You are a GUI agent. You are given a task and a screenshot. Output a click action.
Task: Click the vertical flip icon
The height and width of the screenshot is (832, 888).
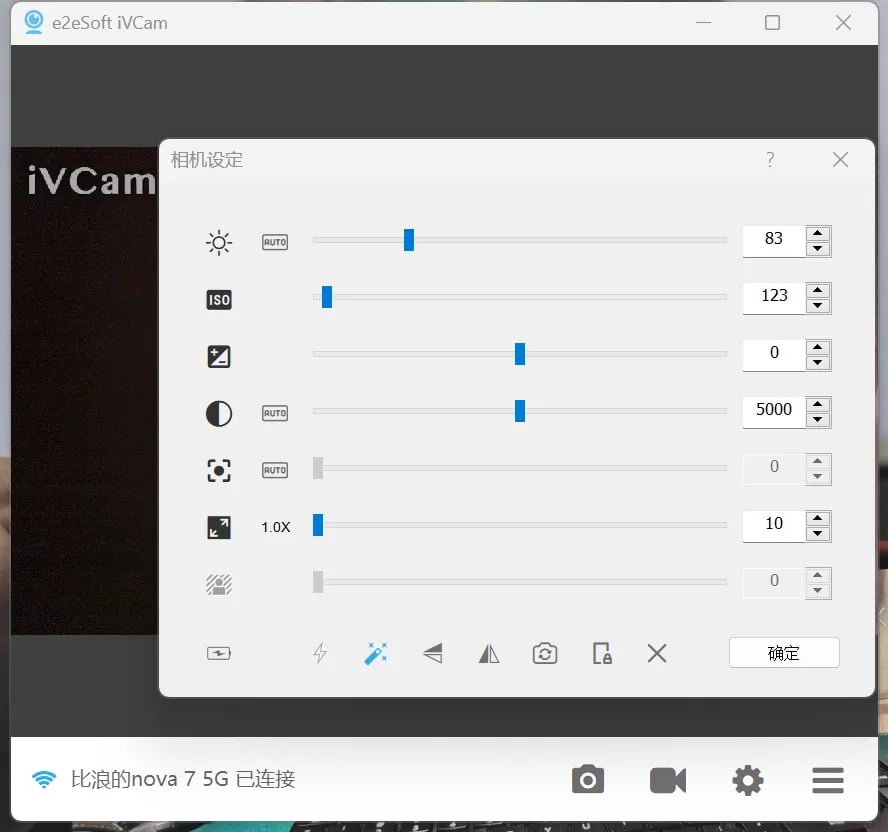(x=433, y=653)
